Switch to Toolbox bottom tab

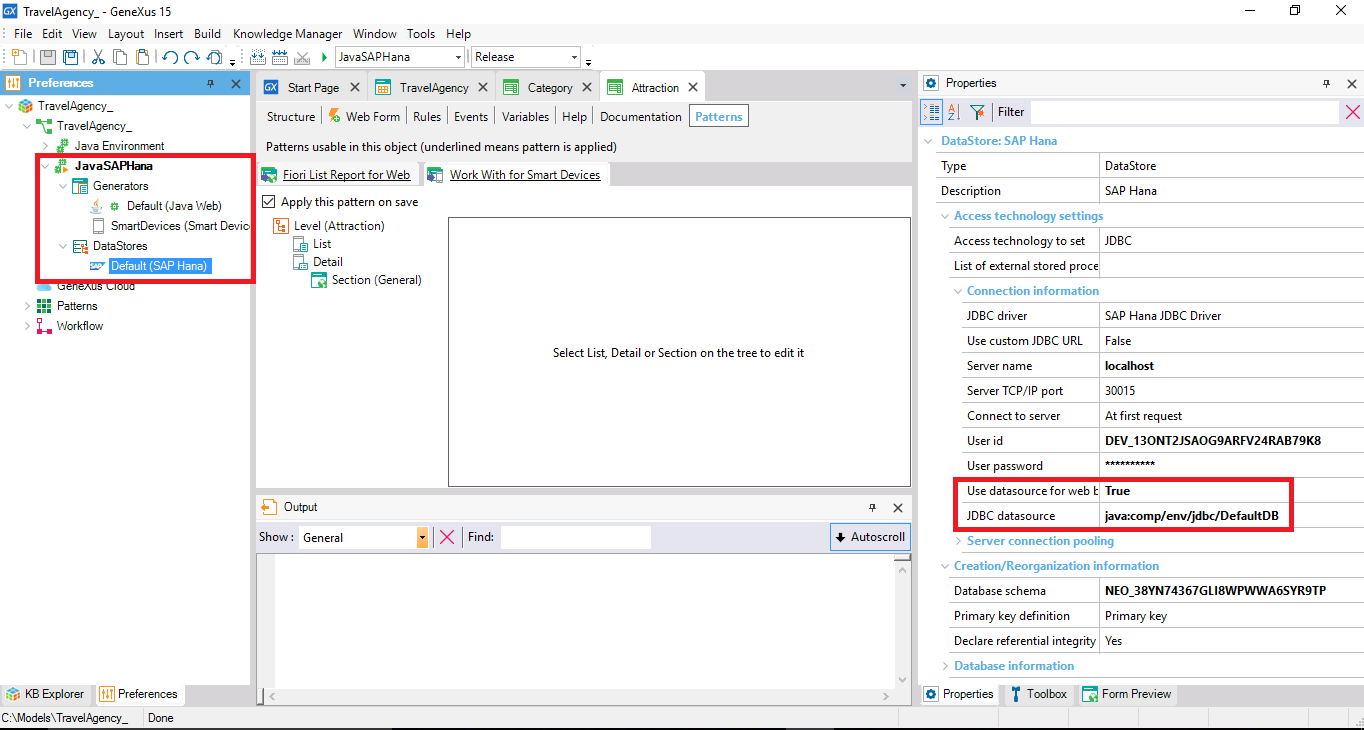1037,694
